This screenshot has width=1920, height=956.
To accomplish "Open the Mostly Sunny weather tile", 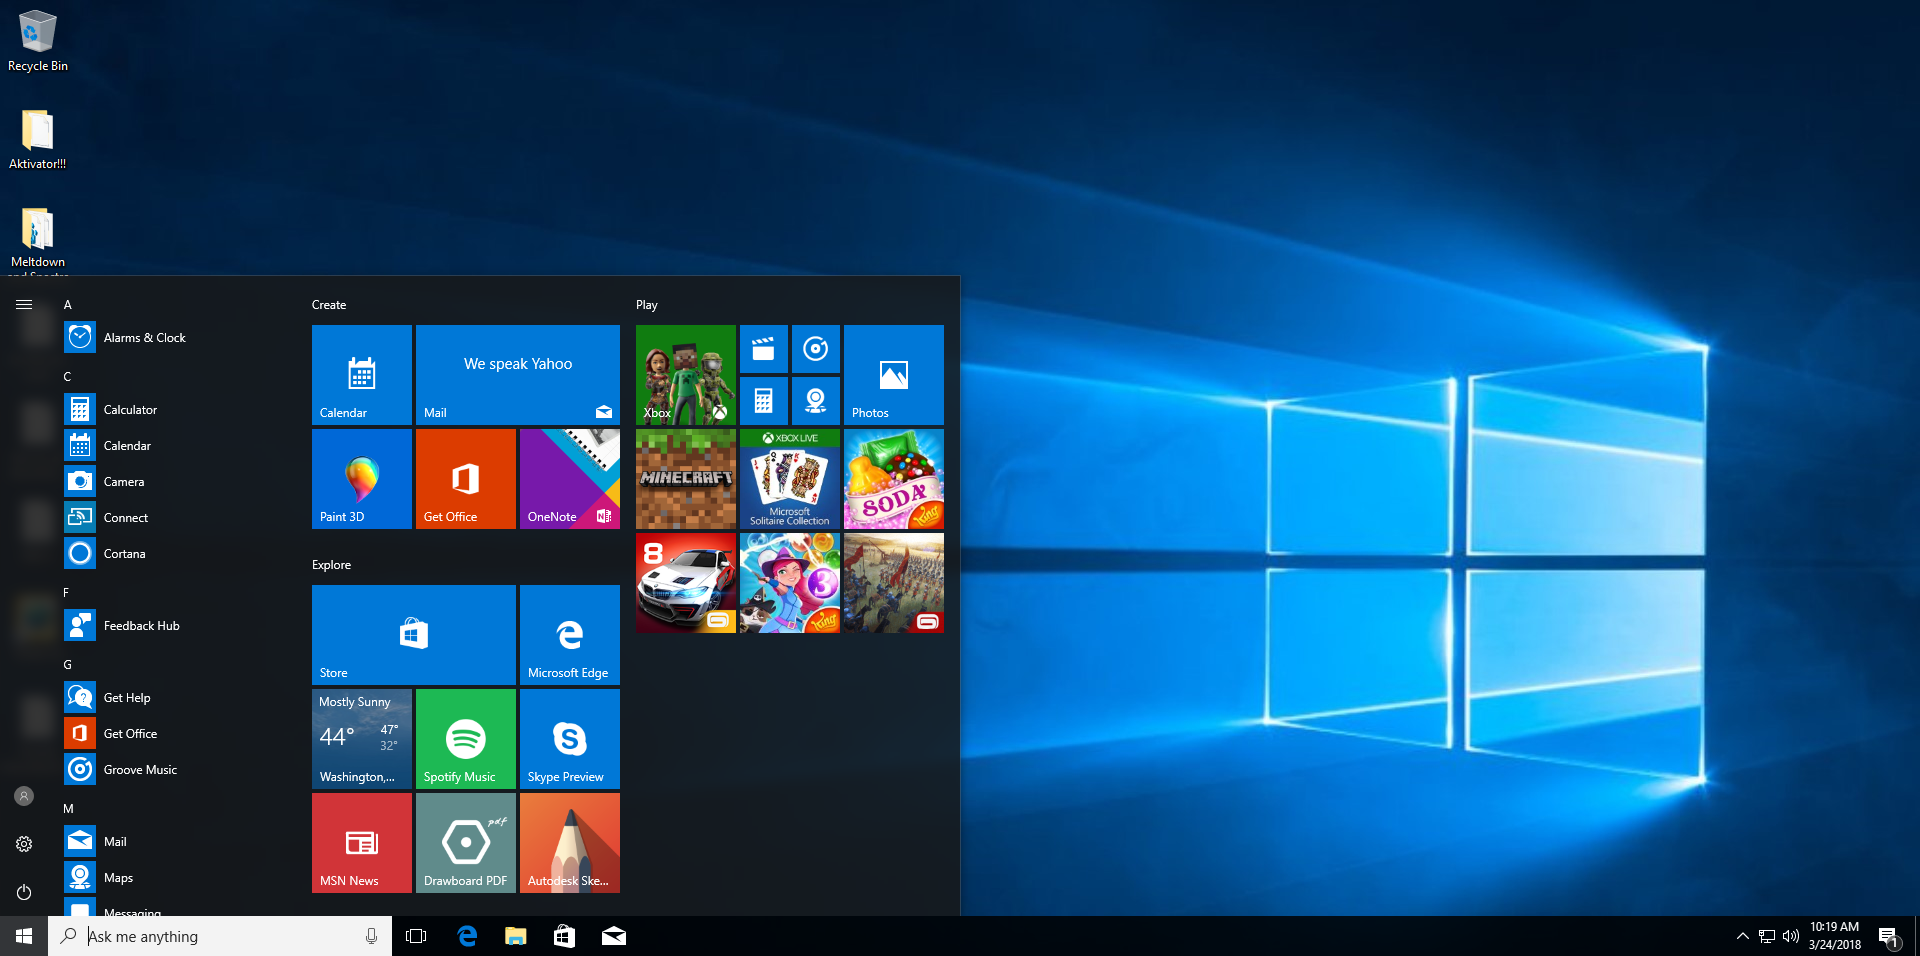I will 362,739.
